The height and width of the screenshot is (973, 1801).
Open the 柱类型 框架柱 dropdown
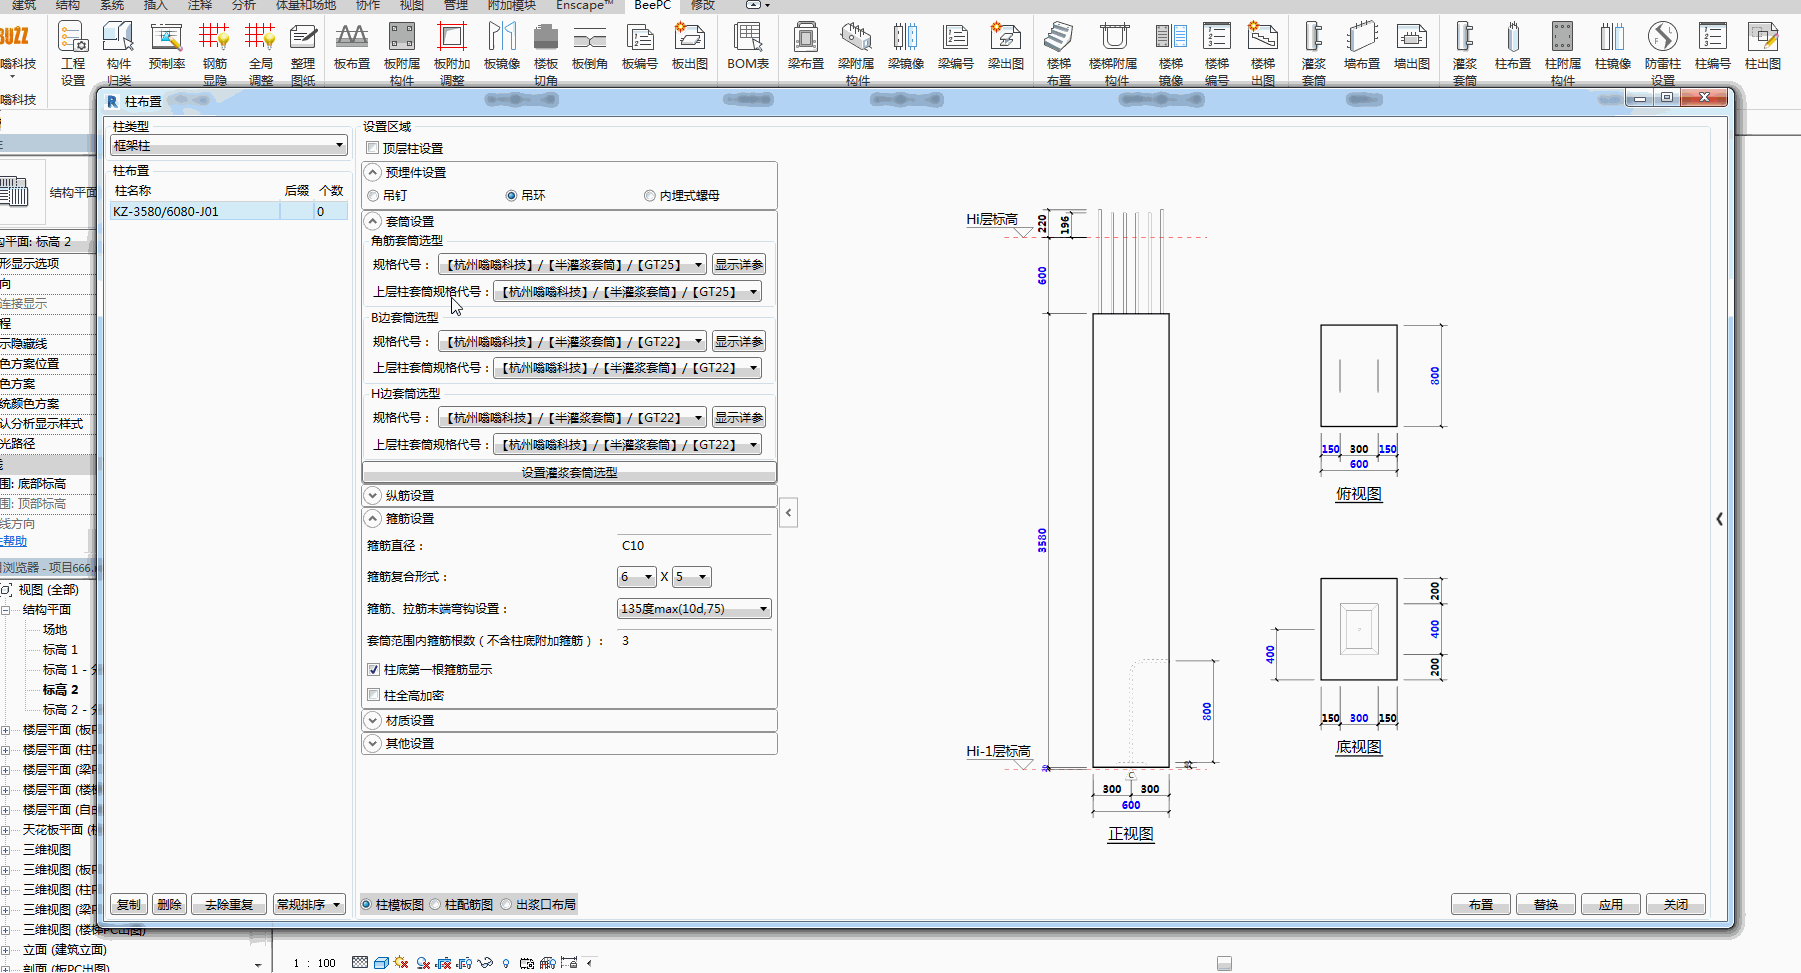[228, 146]
